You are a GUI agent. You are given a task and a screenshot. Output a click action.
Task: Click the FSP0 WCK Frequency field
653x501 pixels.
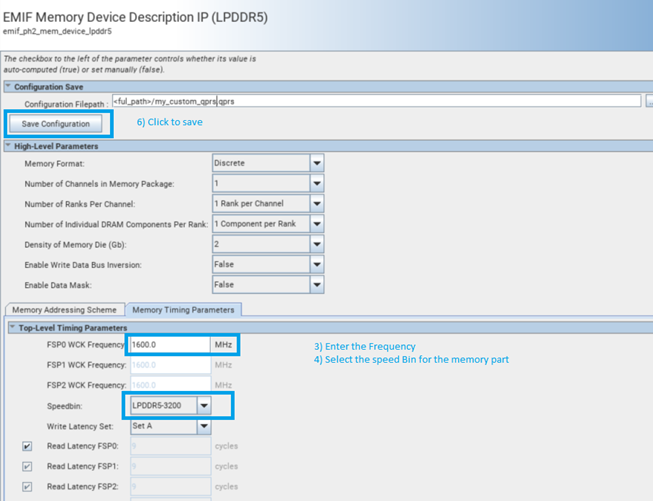coord(171,345)
